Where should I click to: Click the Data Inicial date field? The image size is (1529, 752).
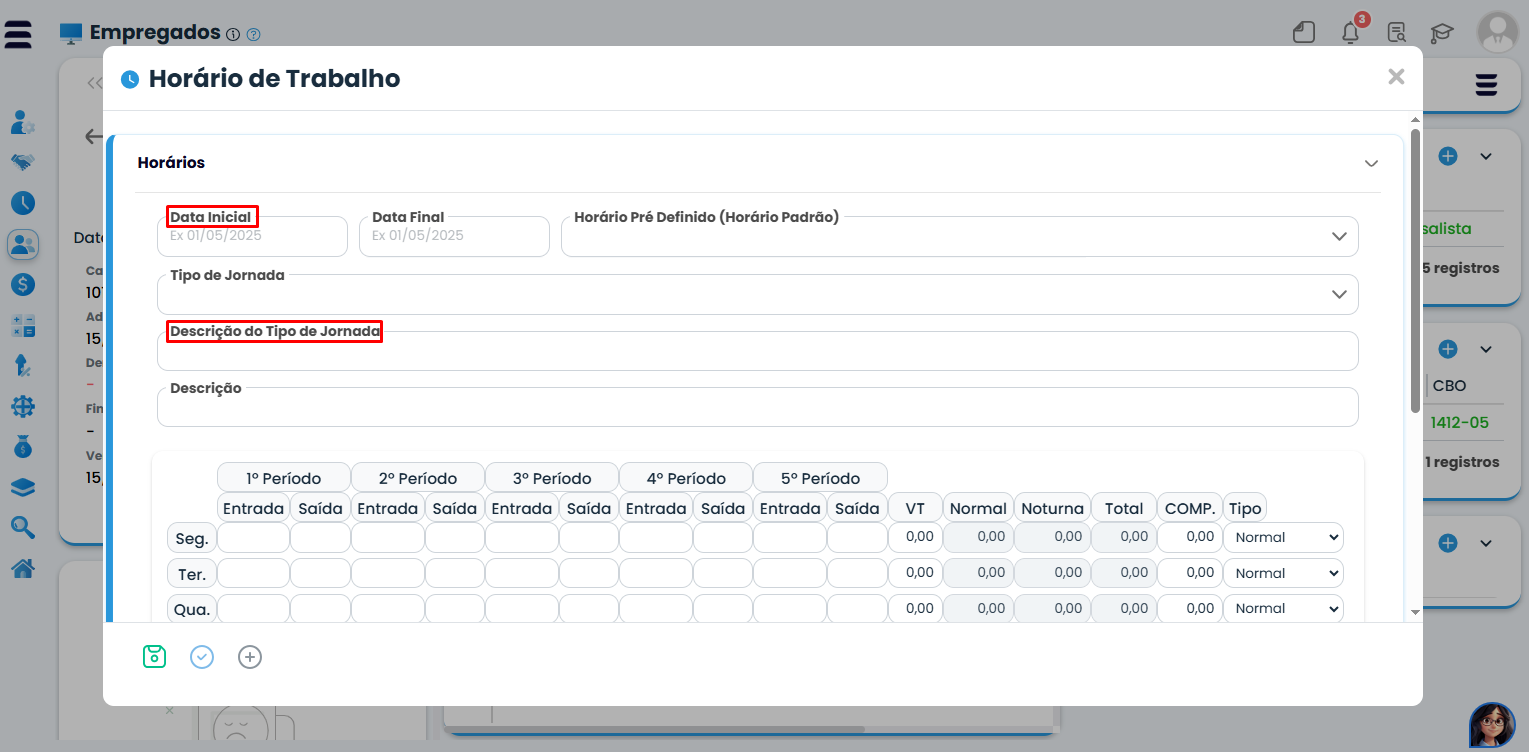(252, 237)
